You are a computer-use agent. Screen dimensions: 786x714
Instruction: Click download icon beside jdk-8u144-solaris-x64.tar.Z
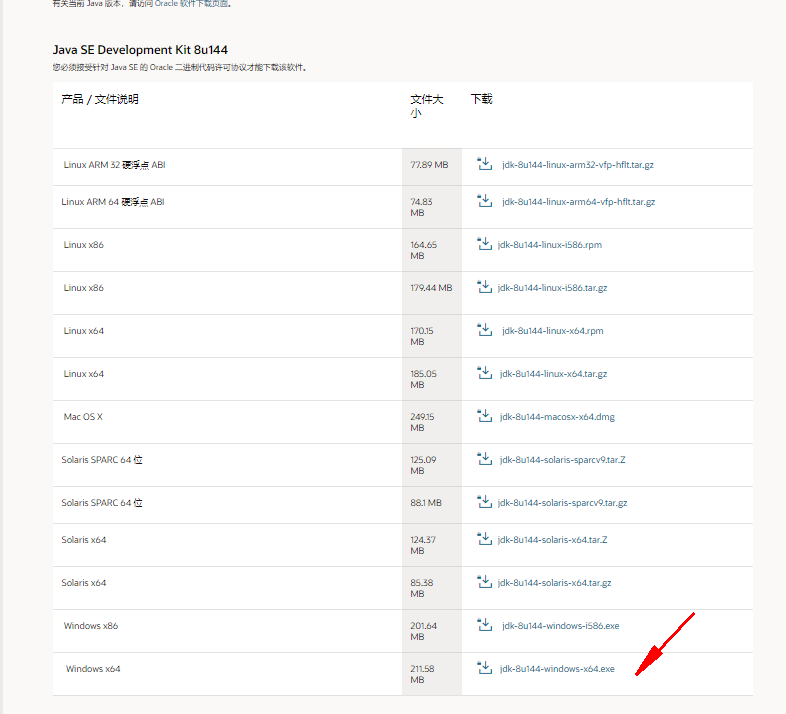[x=484, y=539]
